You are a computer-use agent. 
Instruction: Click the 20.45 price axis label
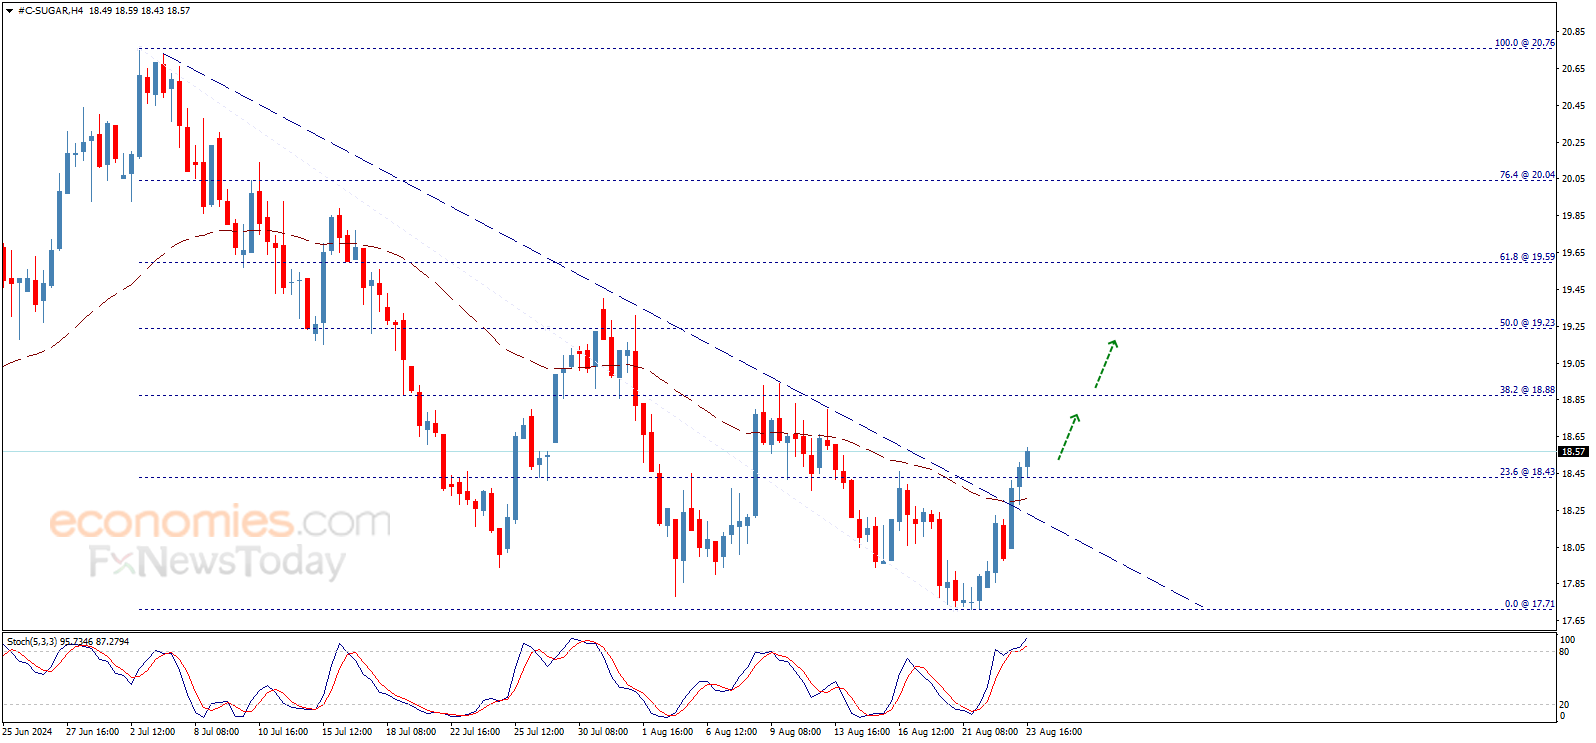(x=1573, y=106)
